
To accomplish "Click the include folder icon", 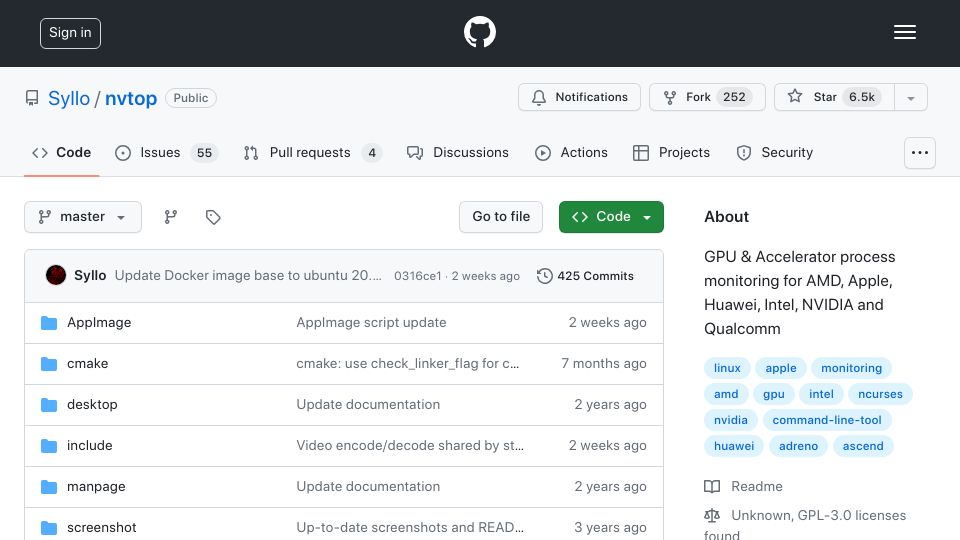I will point(49,446).
